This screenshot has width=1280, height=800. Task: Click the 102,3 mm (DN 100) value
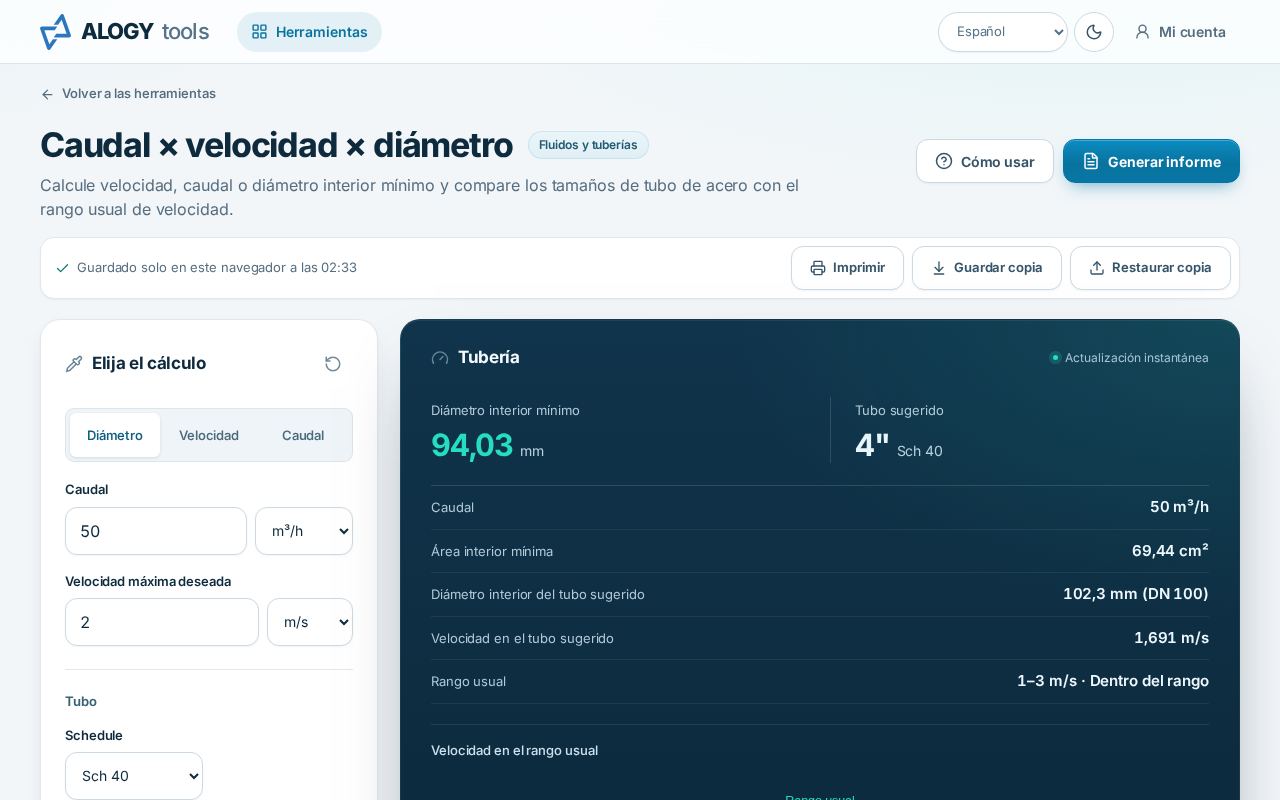[1136, 594]
